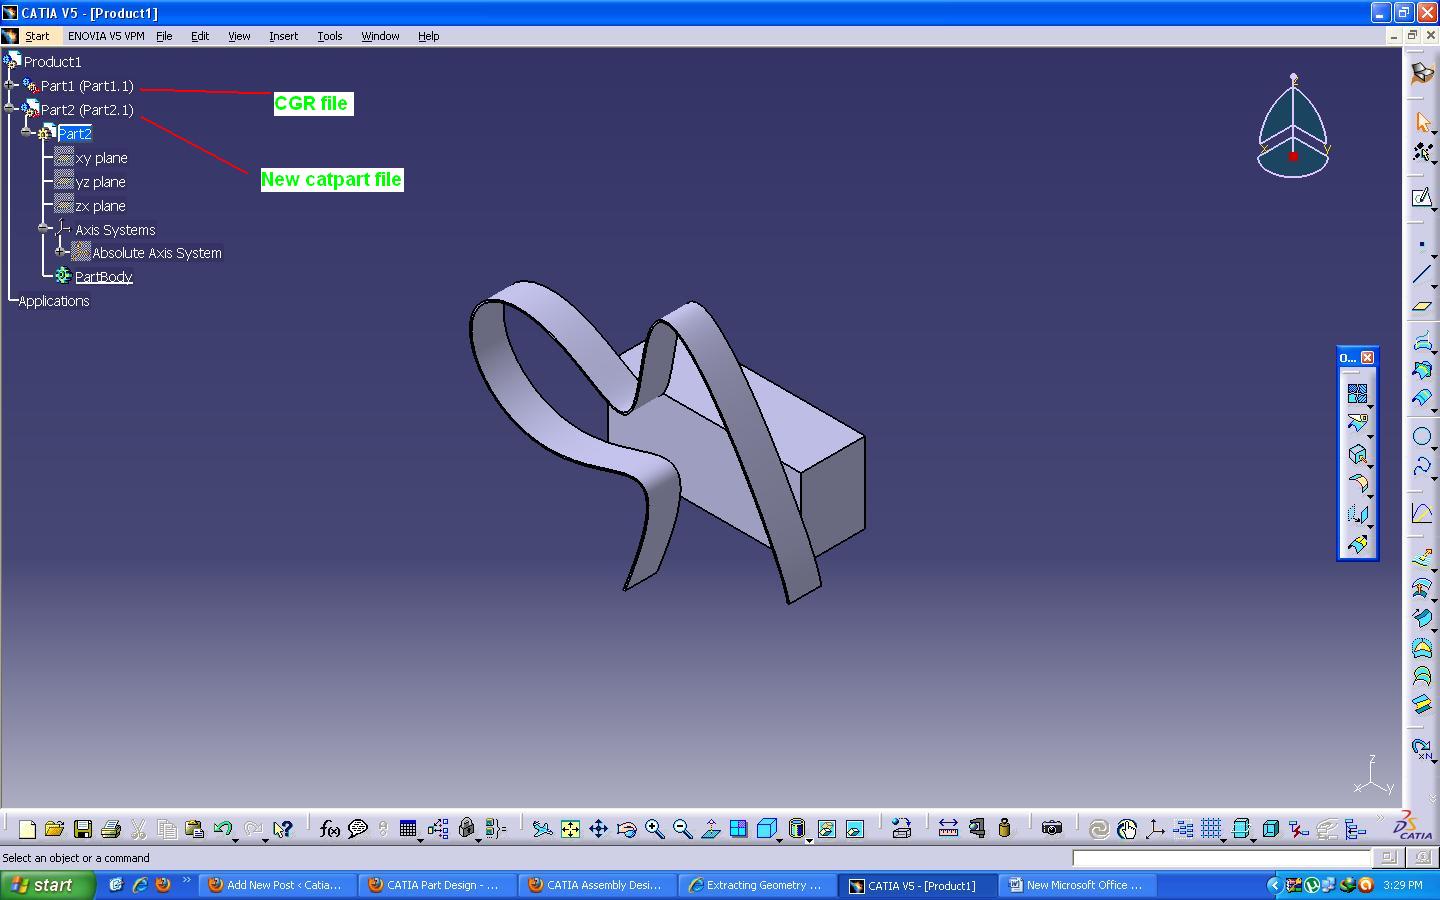Undo the last action
Image resolution: width=1440 pixels, height=900 pixels.
222,829
